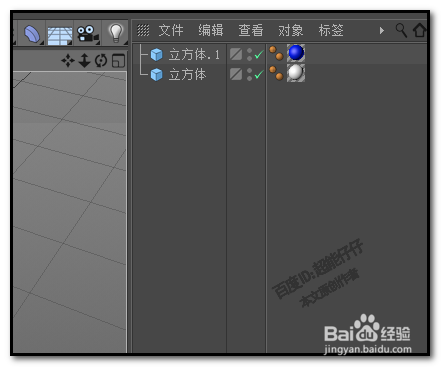441x367 pixels.
Task: Select the deformer (bend) tool icon
Action: pos(32,34)
